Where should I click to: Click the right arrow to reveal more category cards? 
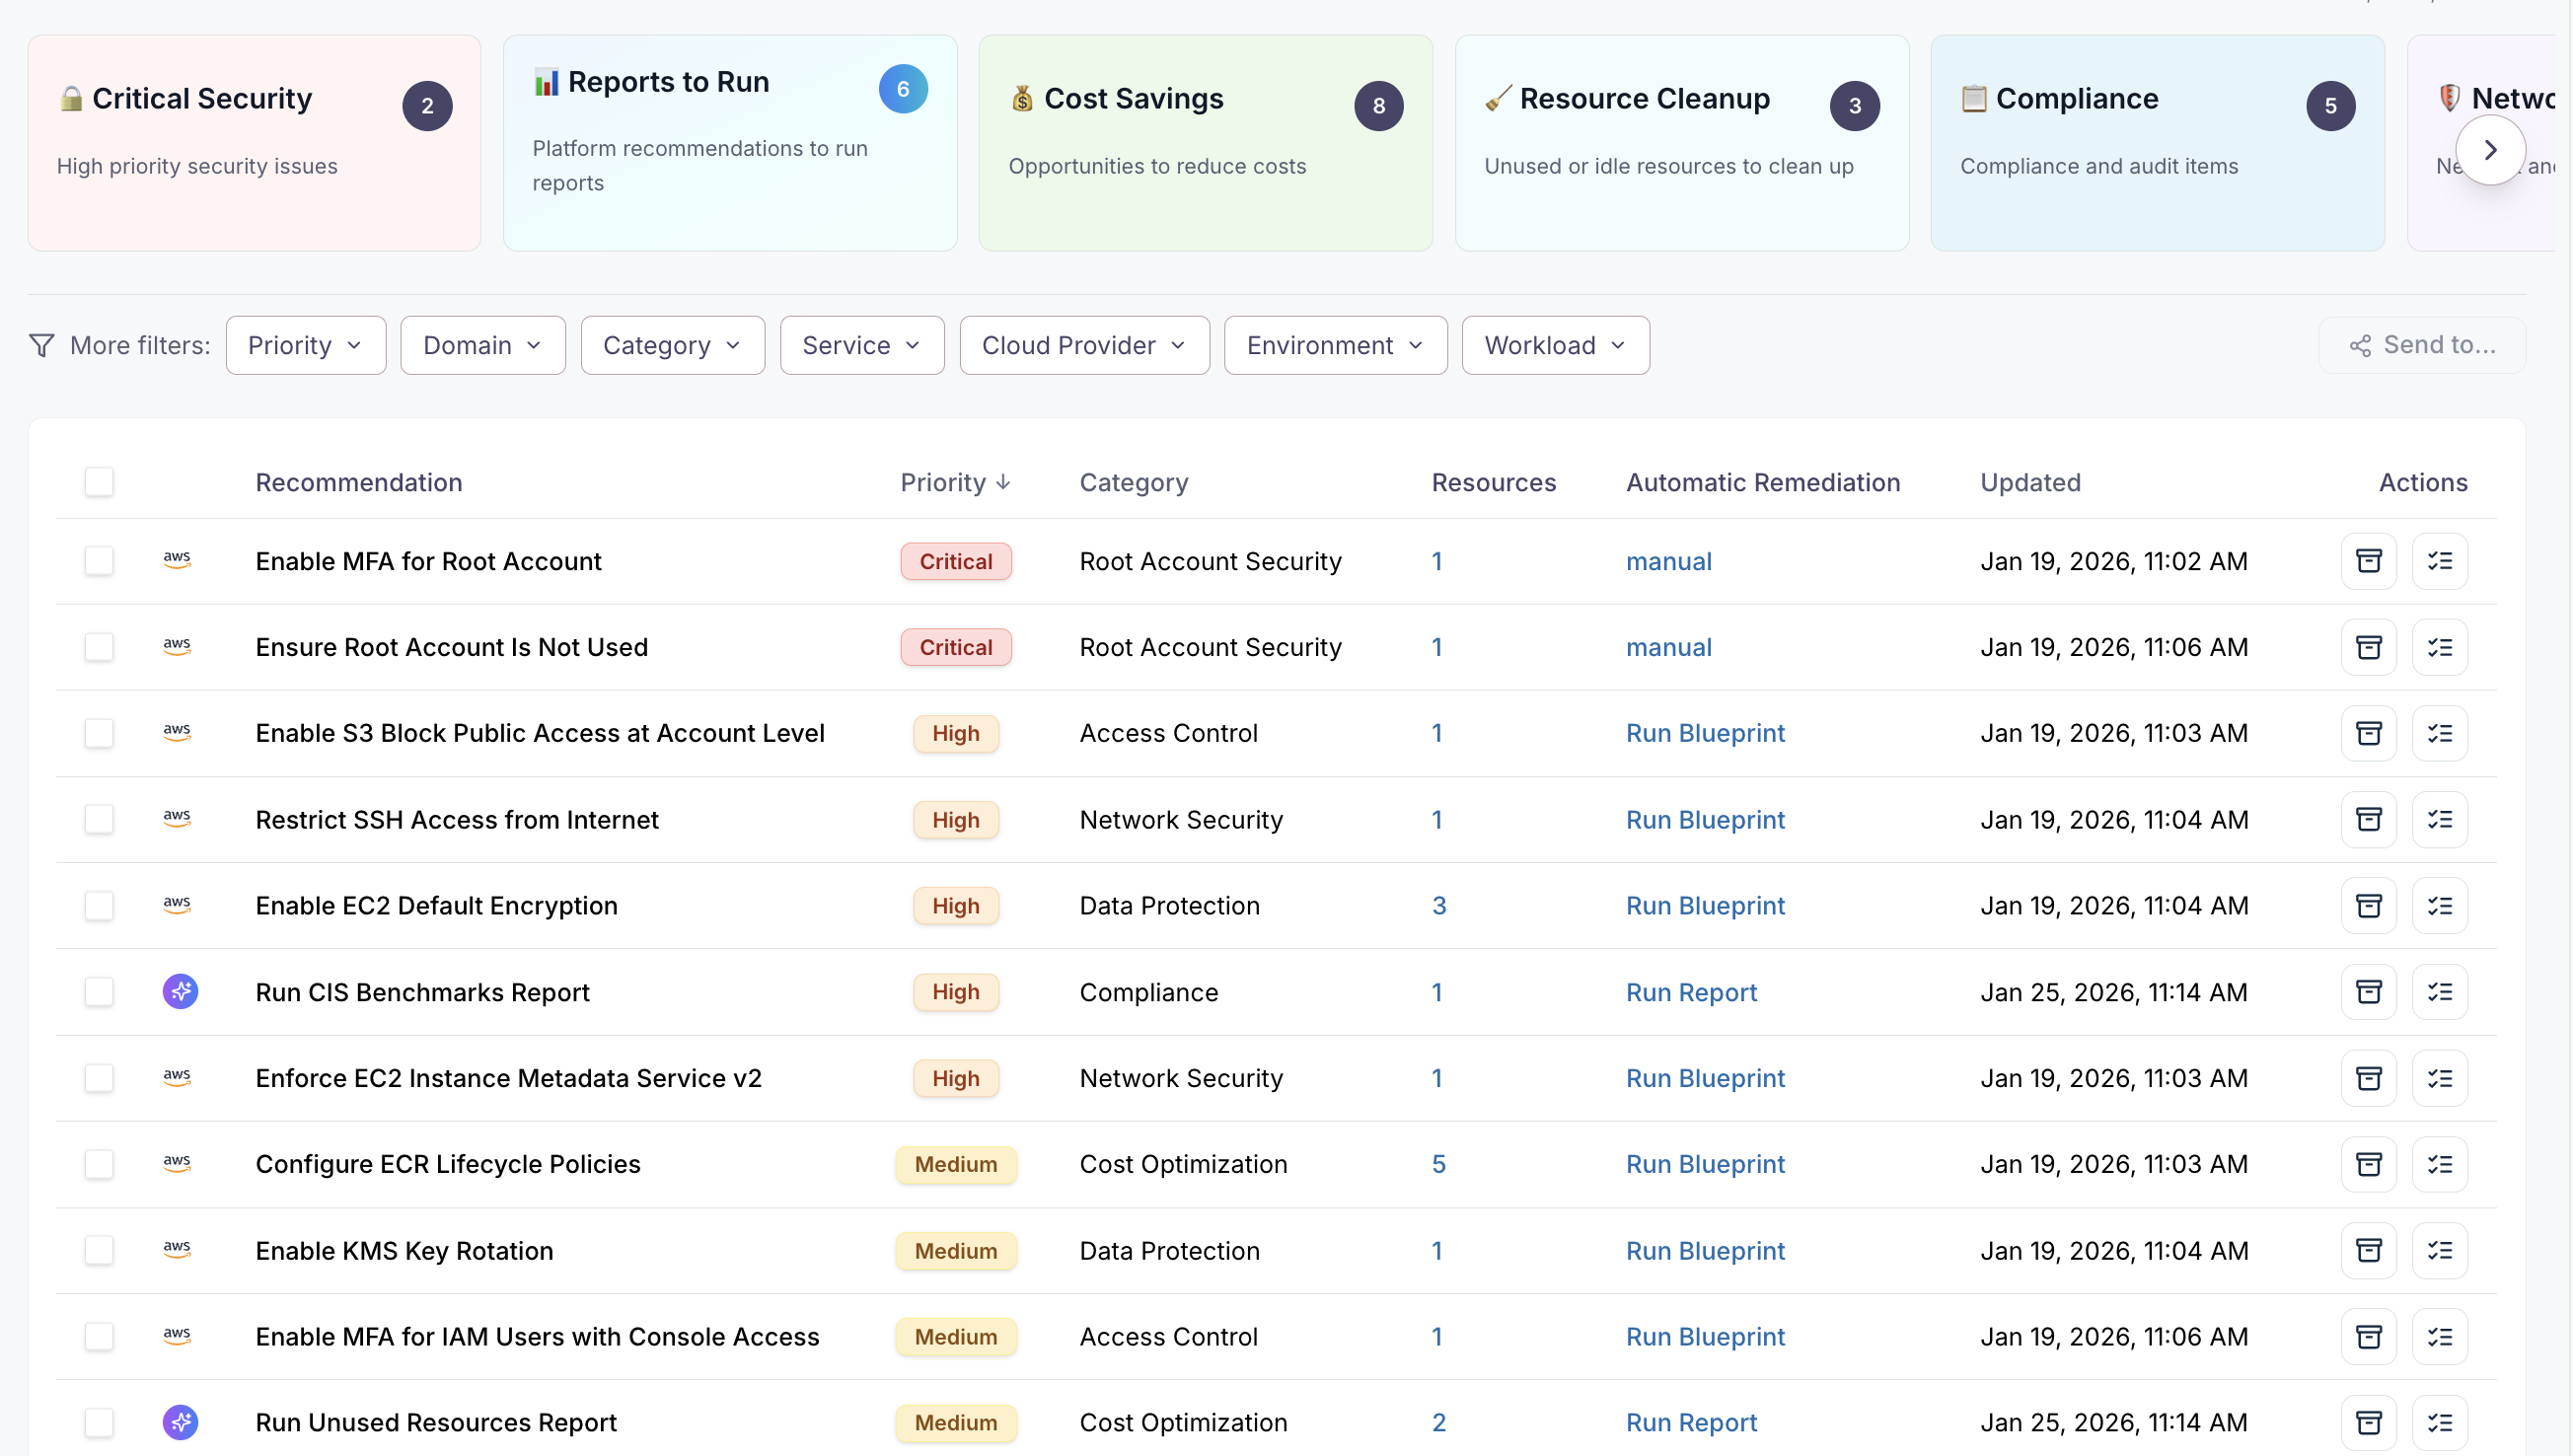(x=2491, y=149)
